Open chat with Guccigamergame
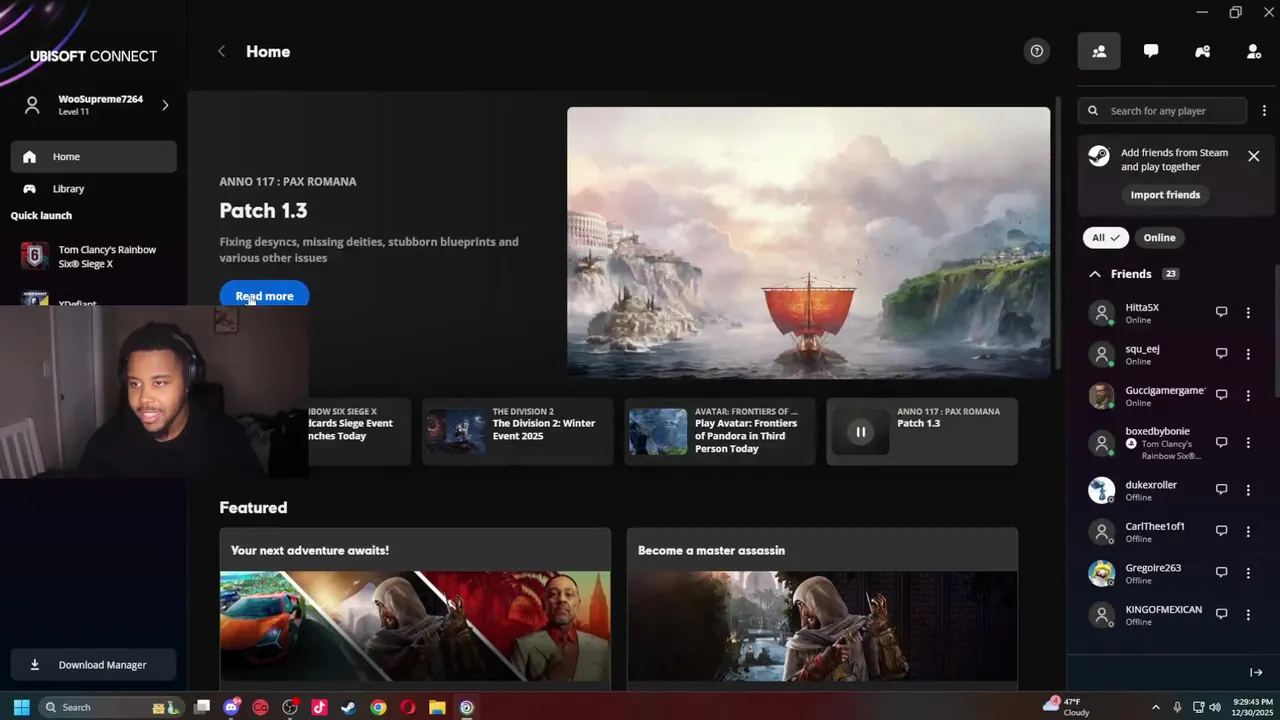1280x720 pixels. coord(1221,395)
